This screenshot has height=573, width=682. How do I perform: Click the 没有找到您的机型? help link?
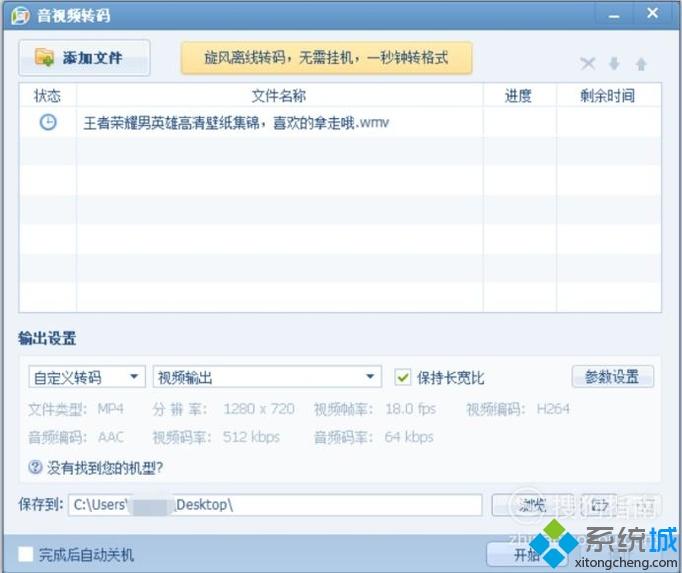(105, 468)
